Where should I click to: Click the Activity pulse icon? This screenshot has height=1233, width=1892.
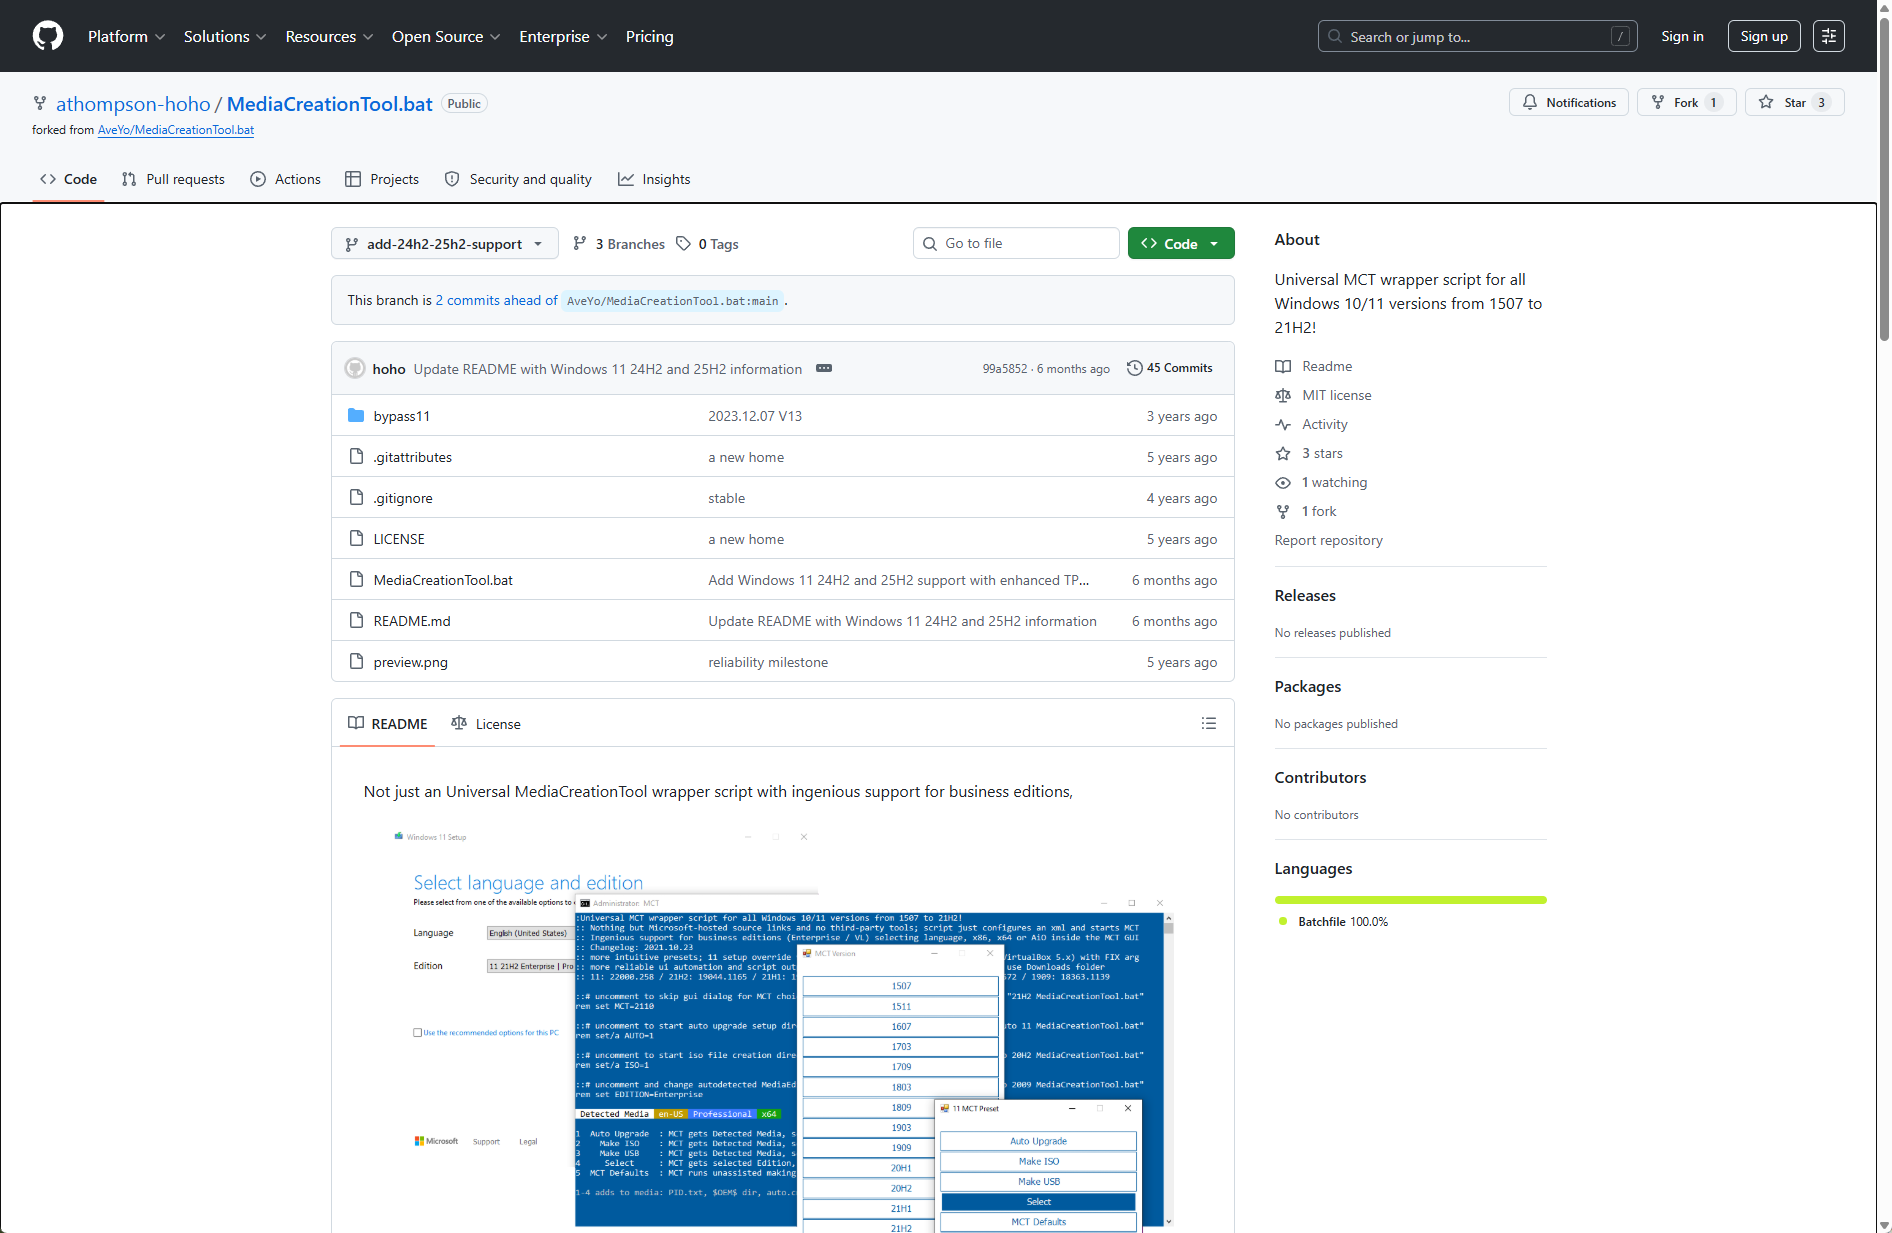(1283, 424)
